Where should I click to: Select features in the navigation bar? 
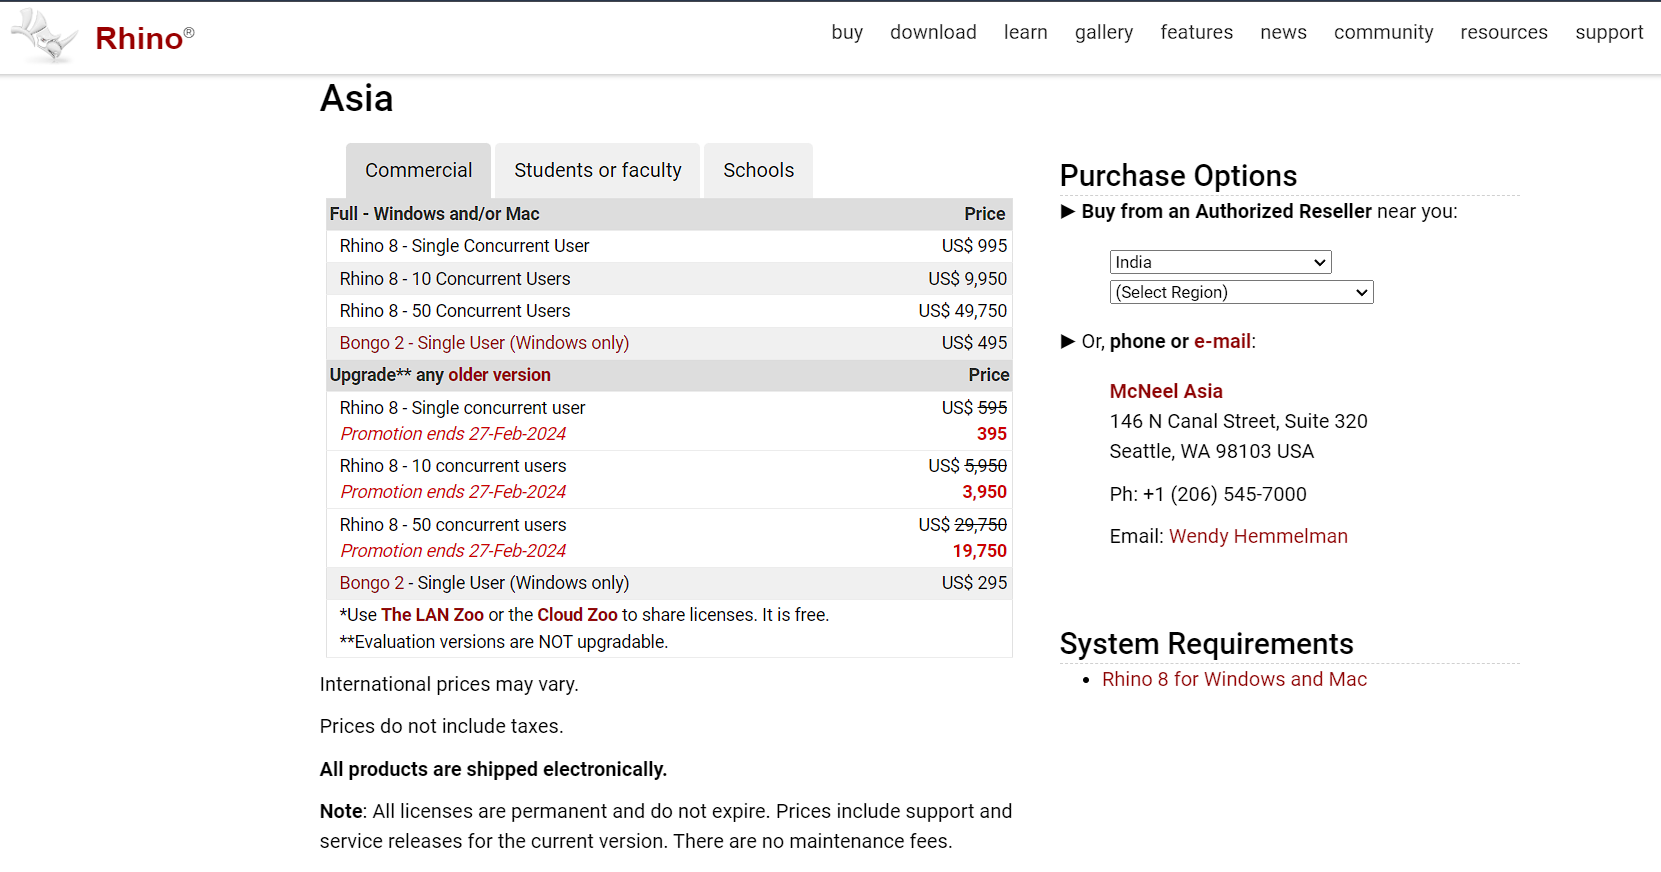coord(1197,32)
